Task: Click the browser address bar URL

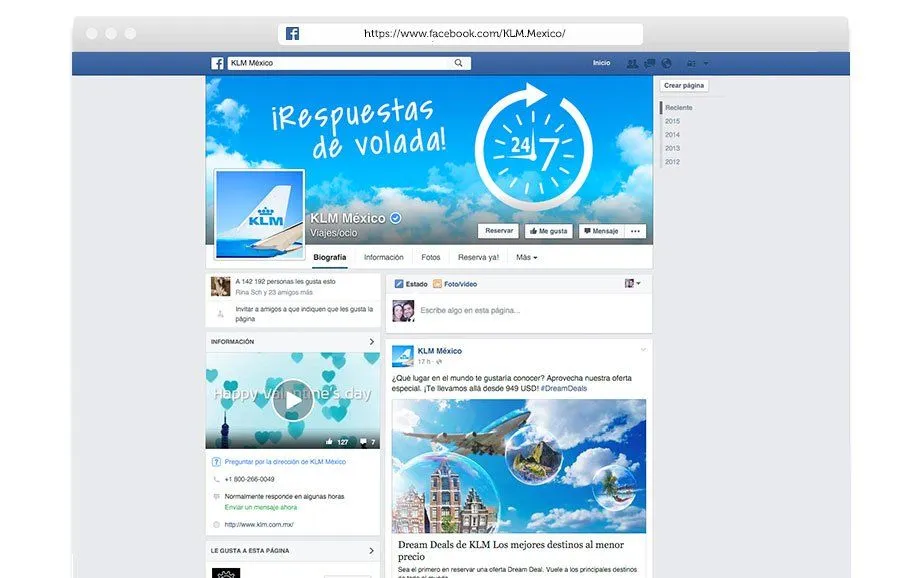Action: point(464,34)
